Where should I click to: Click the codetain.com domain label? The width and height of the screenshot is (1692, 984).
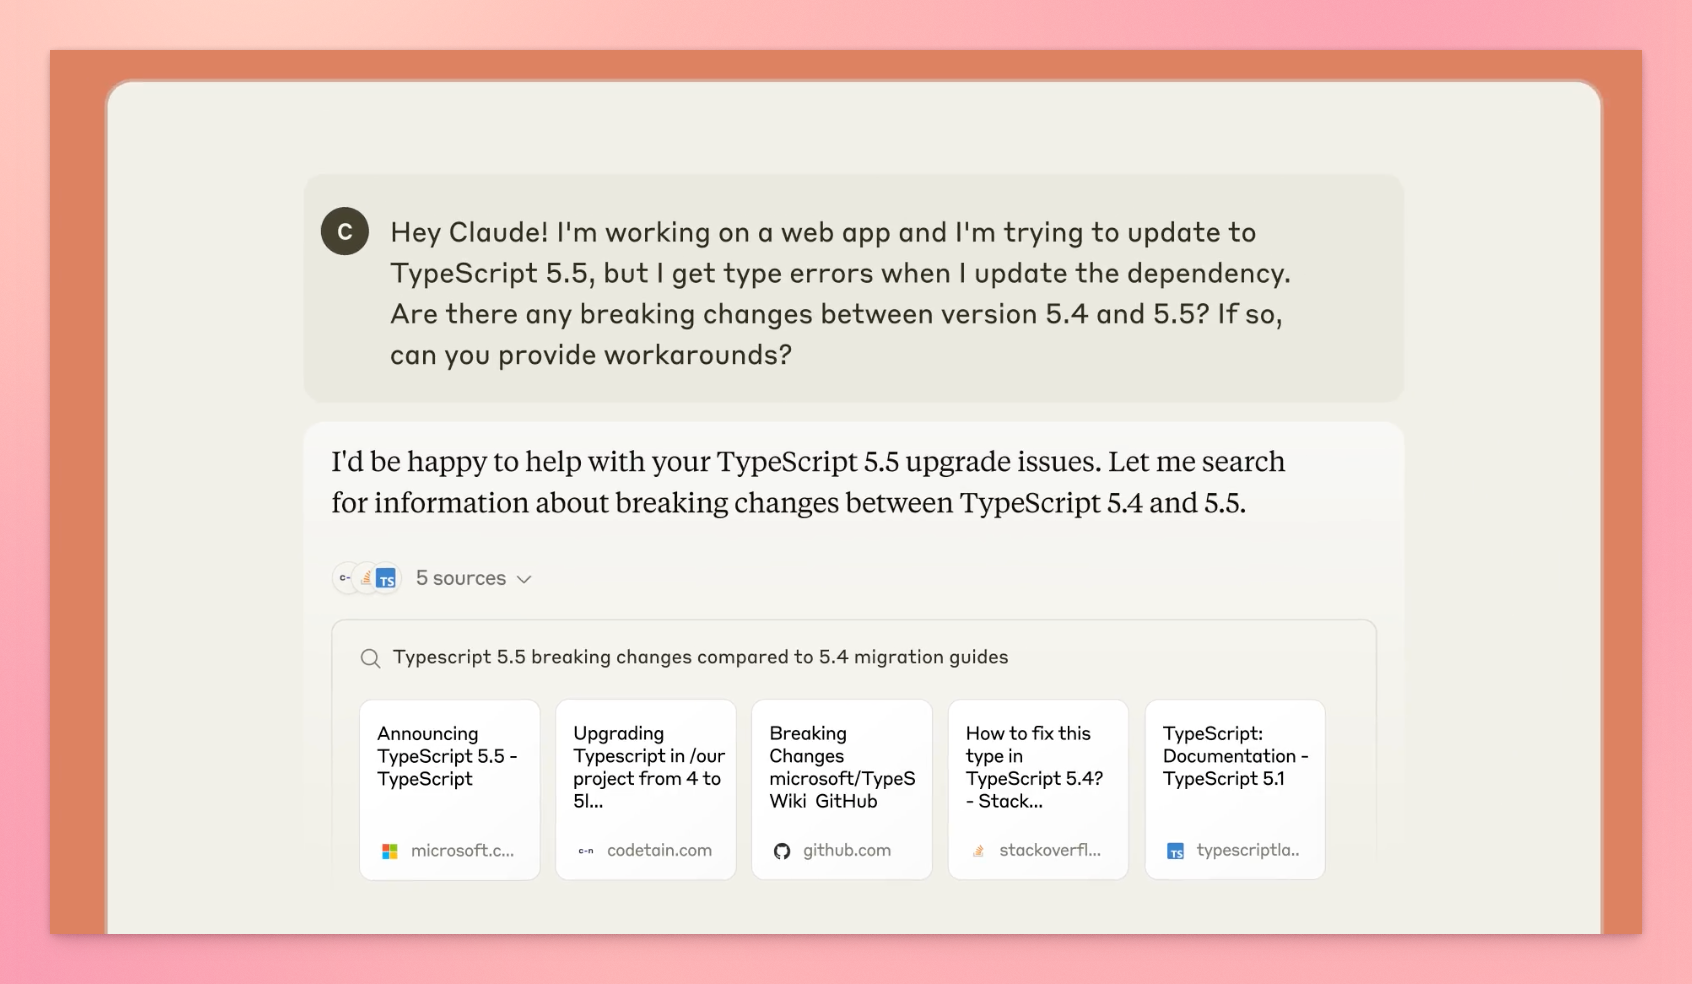[659, 850]
